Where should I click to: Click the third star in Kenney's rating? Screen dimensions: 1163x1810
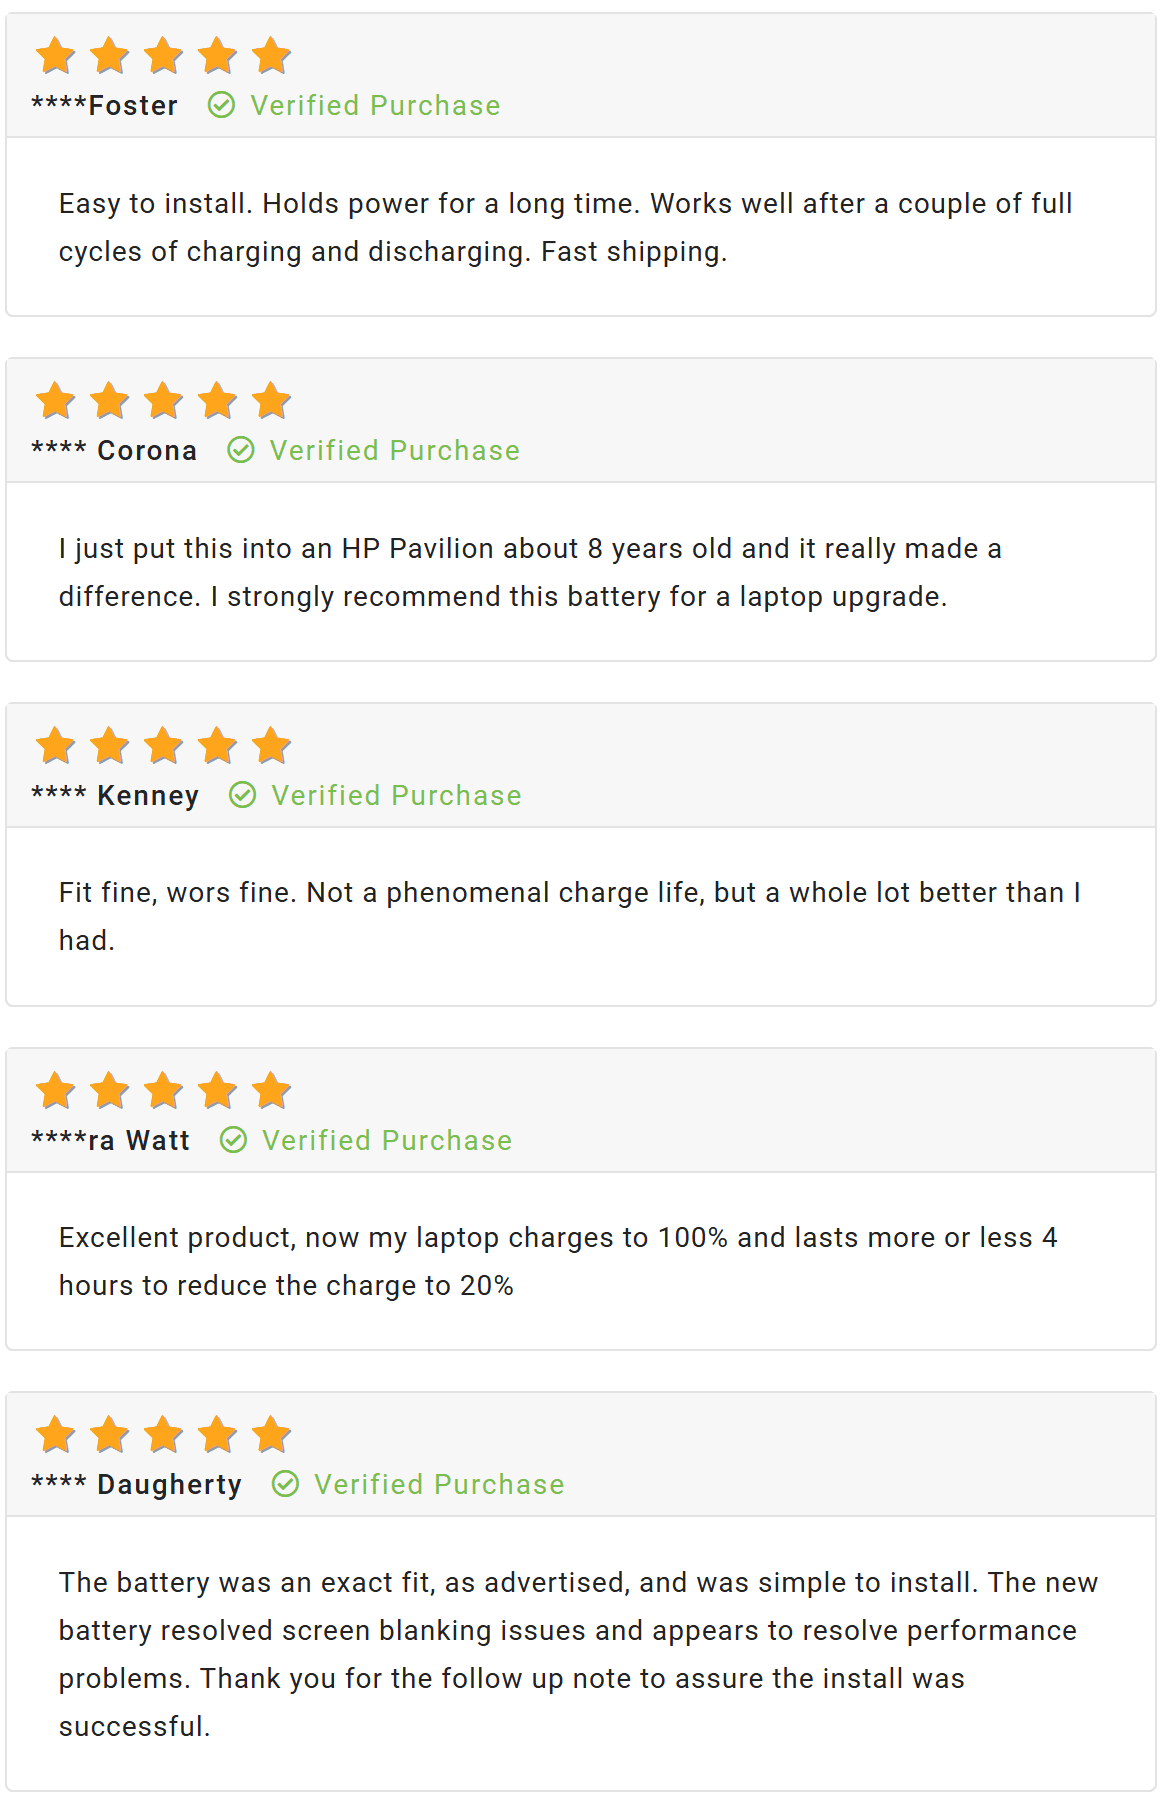click(163, 746)
